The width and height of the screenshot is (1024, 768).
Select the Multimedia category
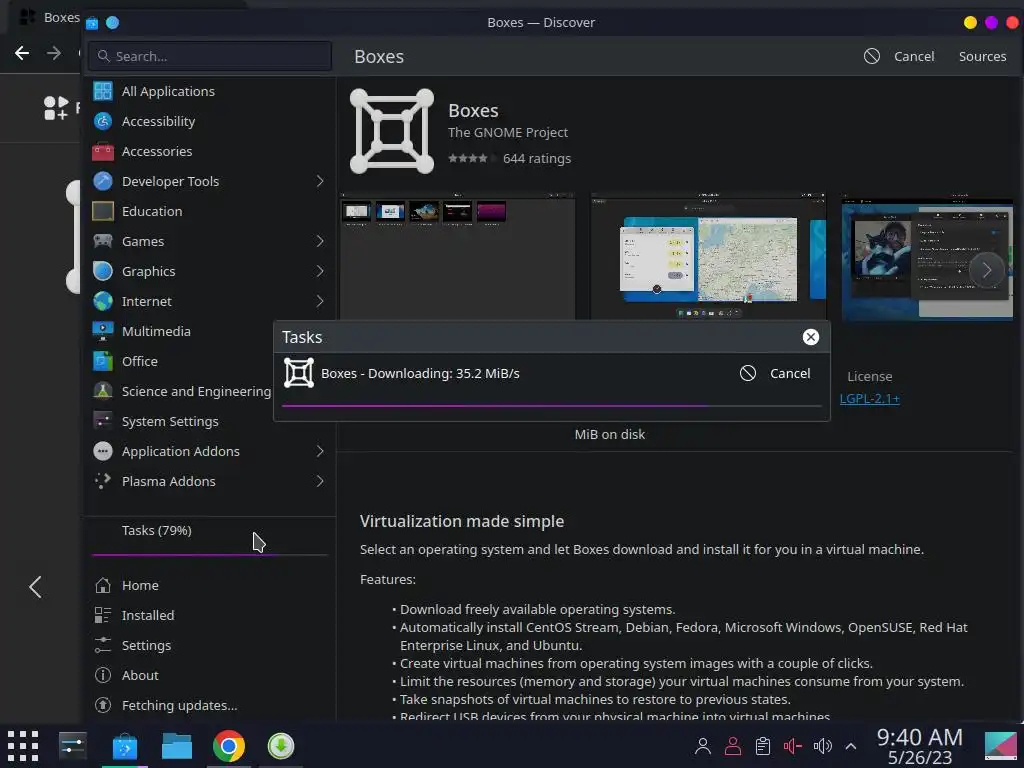pyautogui.click(x=210, y=331)
